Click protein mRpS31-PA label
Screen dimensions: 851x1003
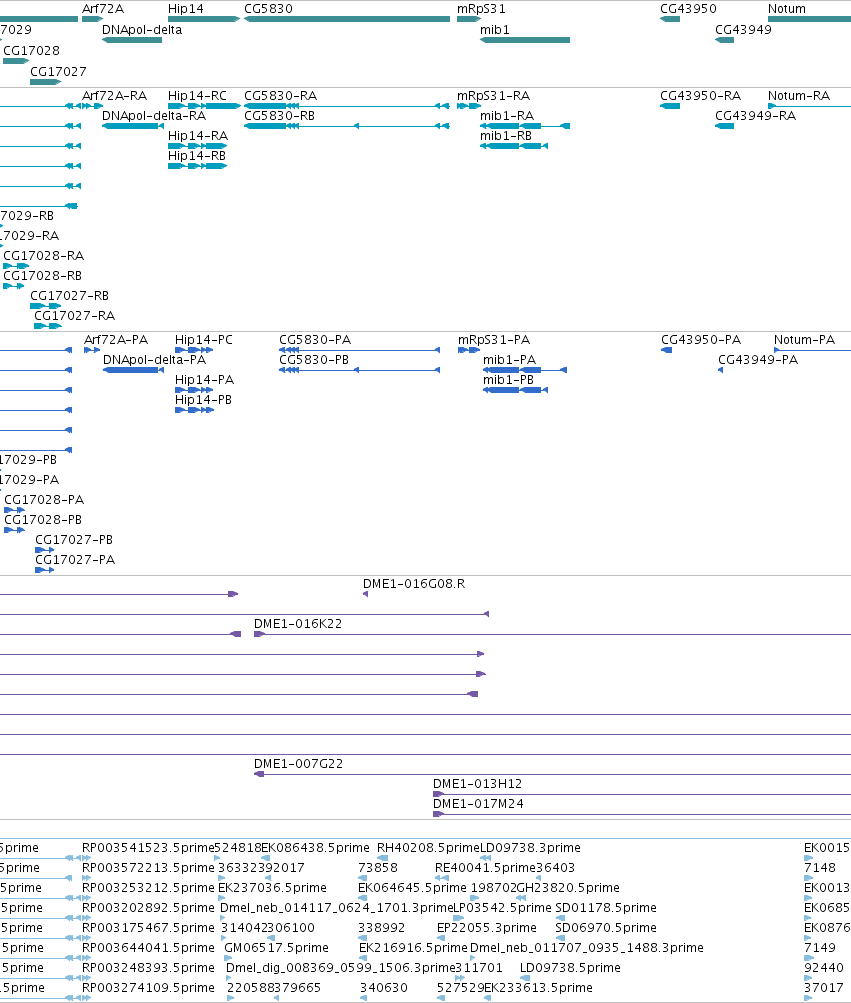494,340
